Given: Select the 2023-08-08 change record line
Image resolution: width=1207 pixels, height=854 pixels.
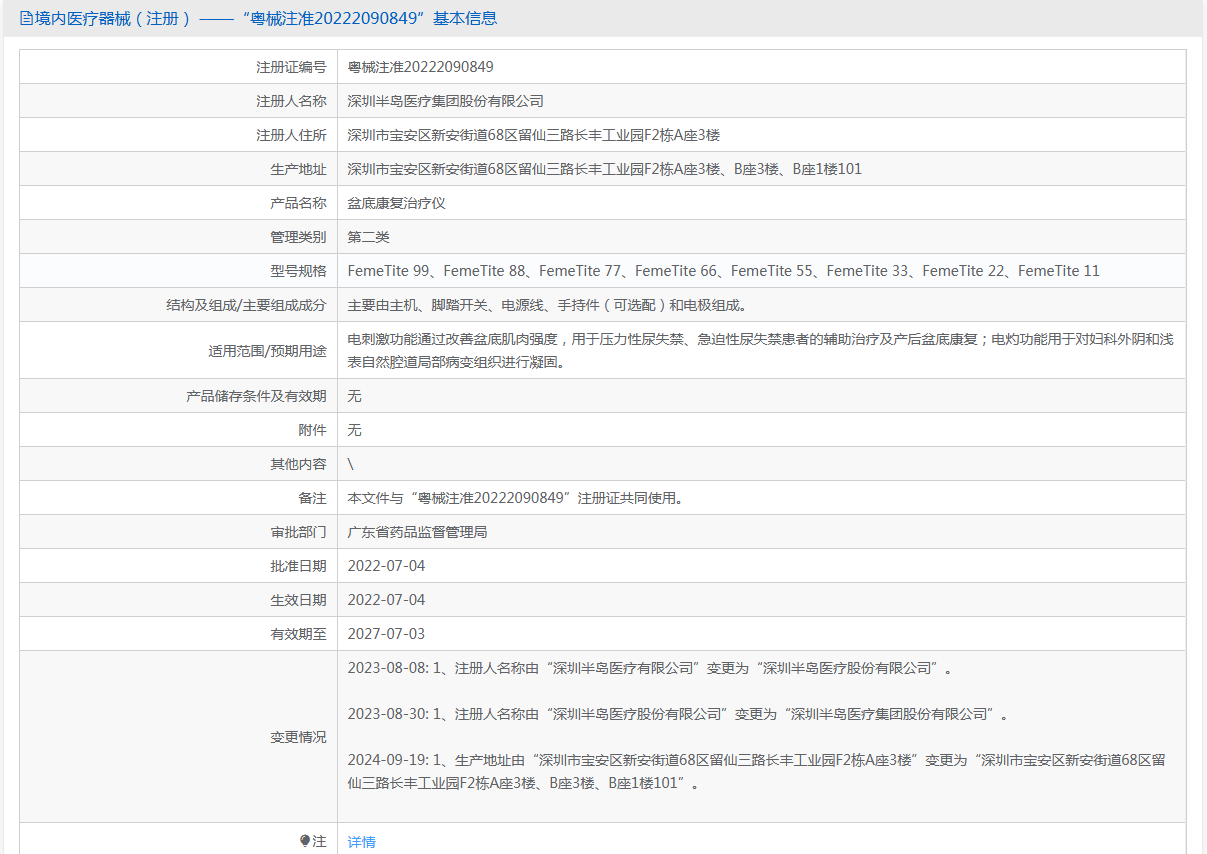Looking at the screenshot, I should (x=650, y=668).
